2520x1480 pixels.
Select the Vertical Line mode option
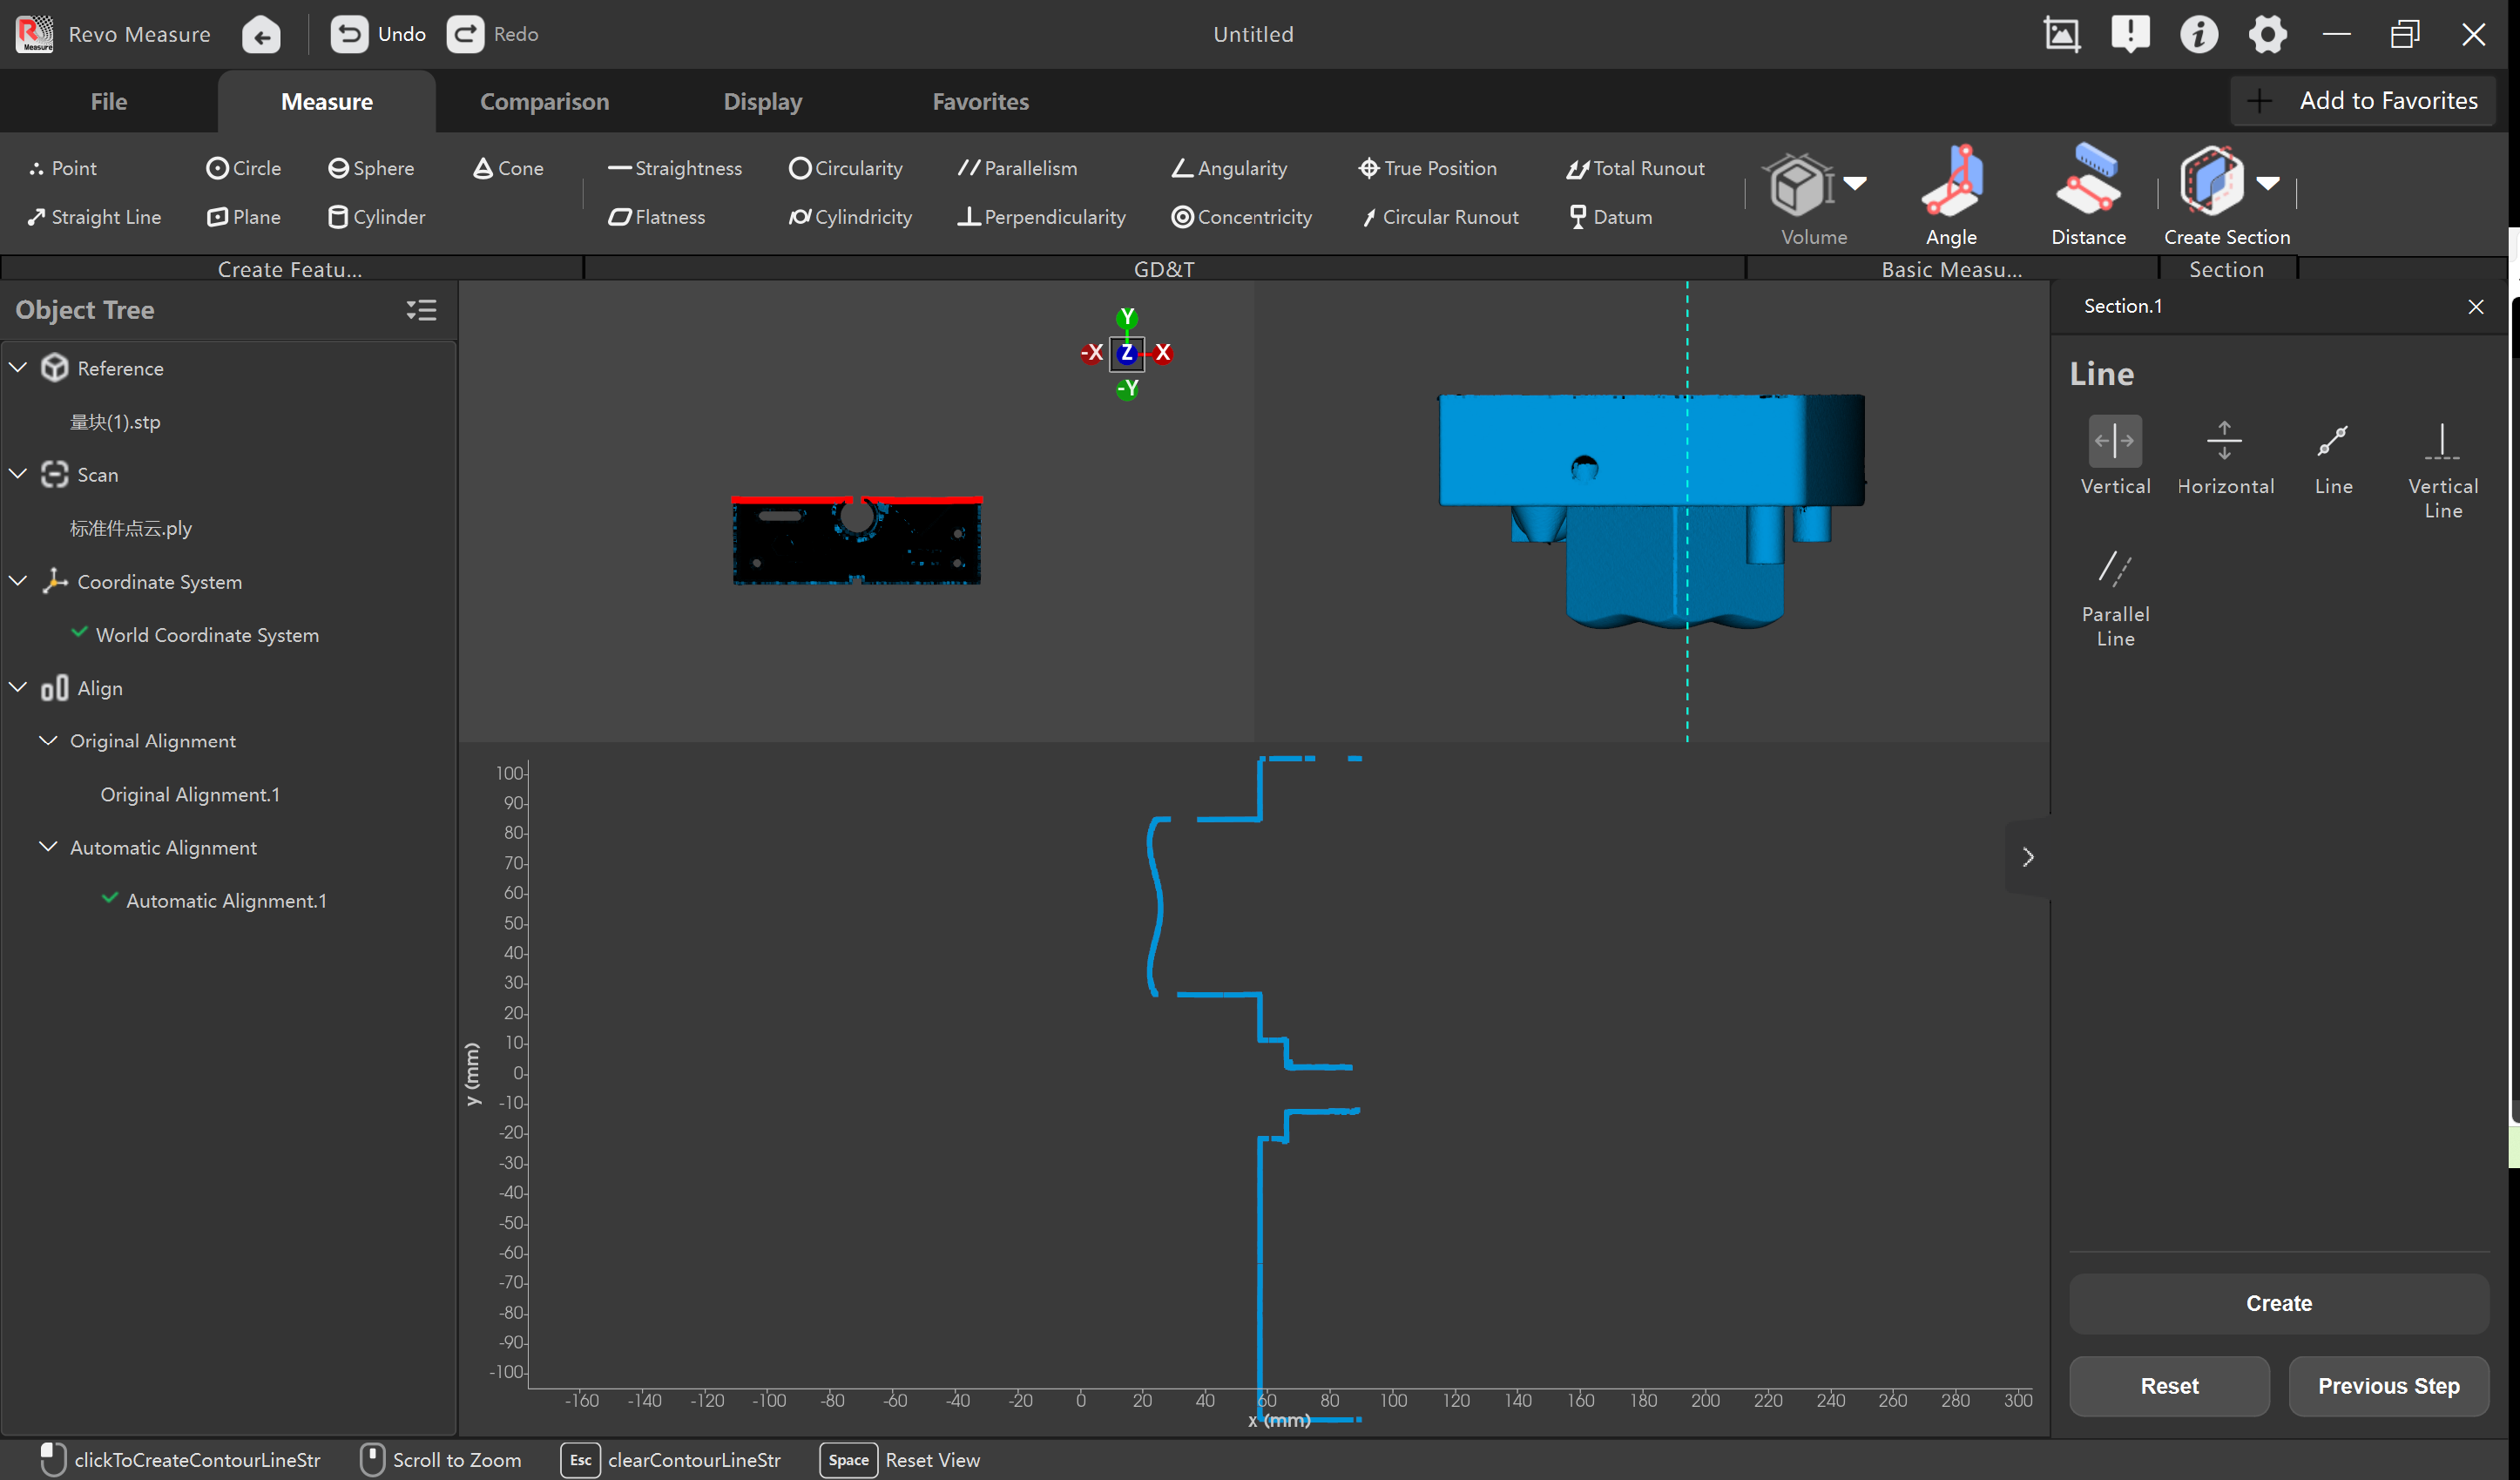(x=2442, y=468)
